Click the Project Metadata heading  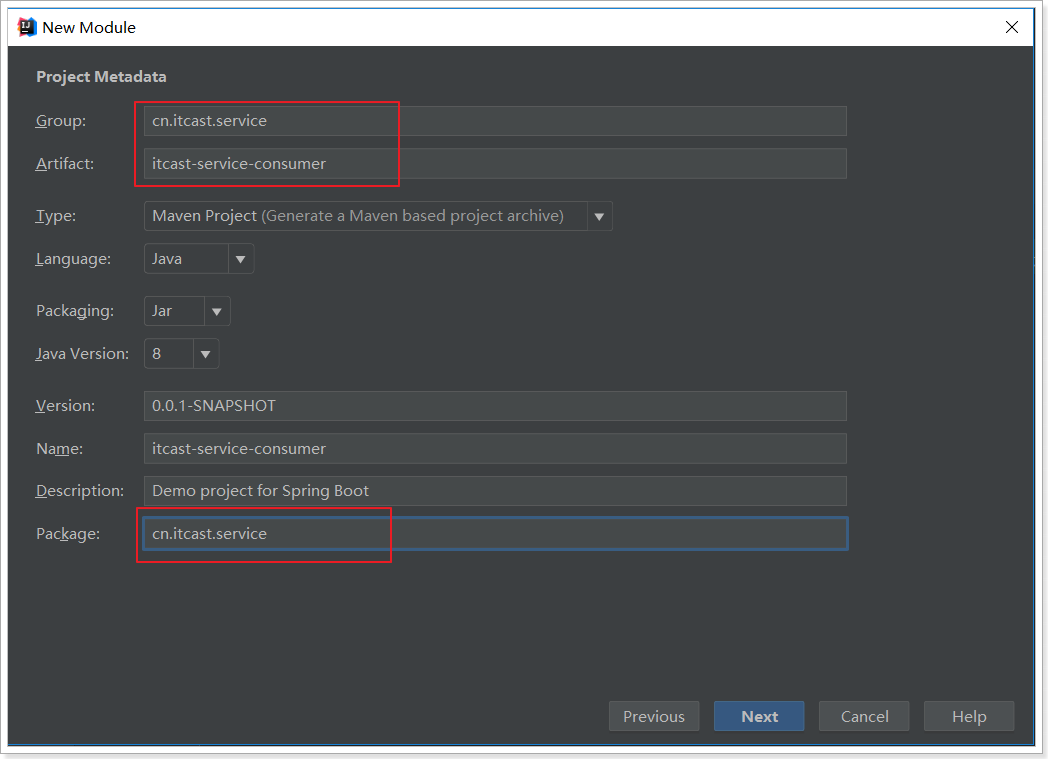(x=101, y=77)
